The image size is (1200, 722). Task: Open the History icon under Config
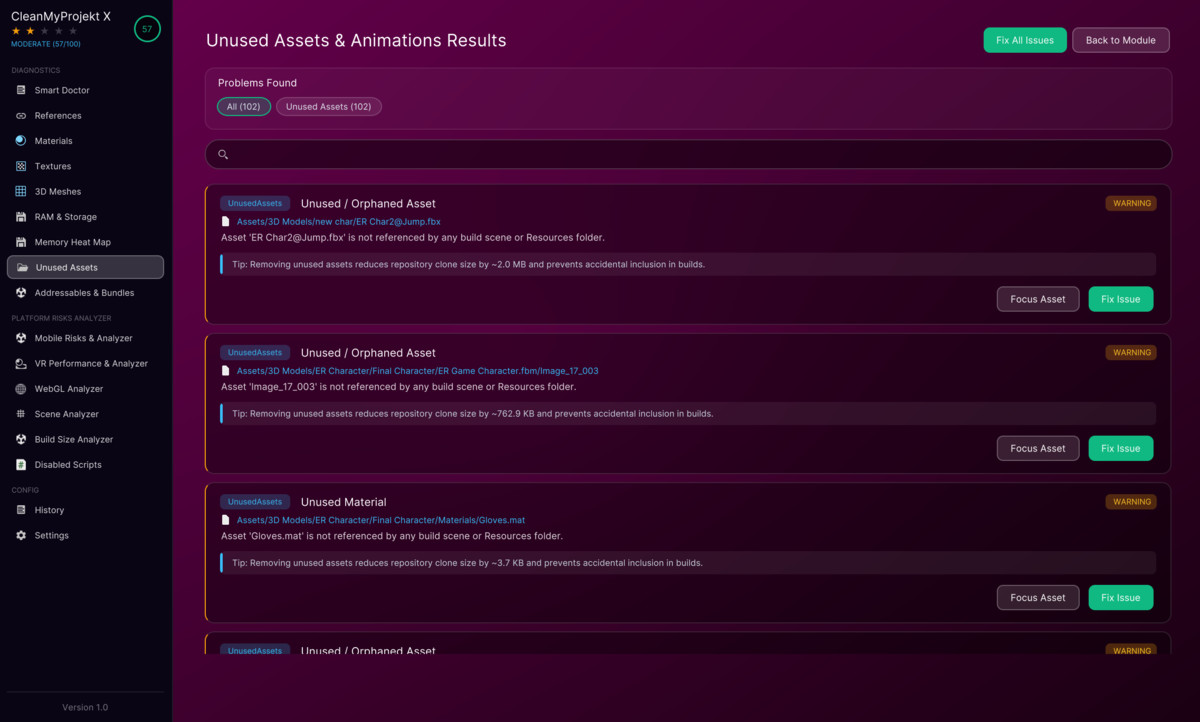point(21,510)
